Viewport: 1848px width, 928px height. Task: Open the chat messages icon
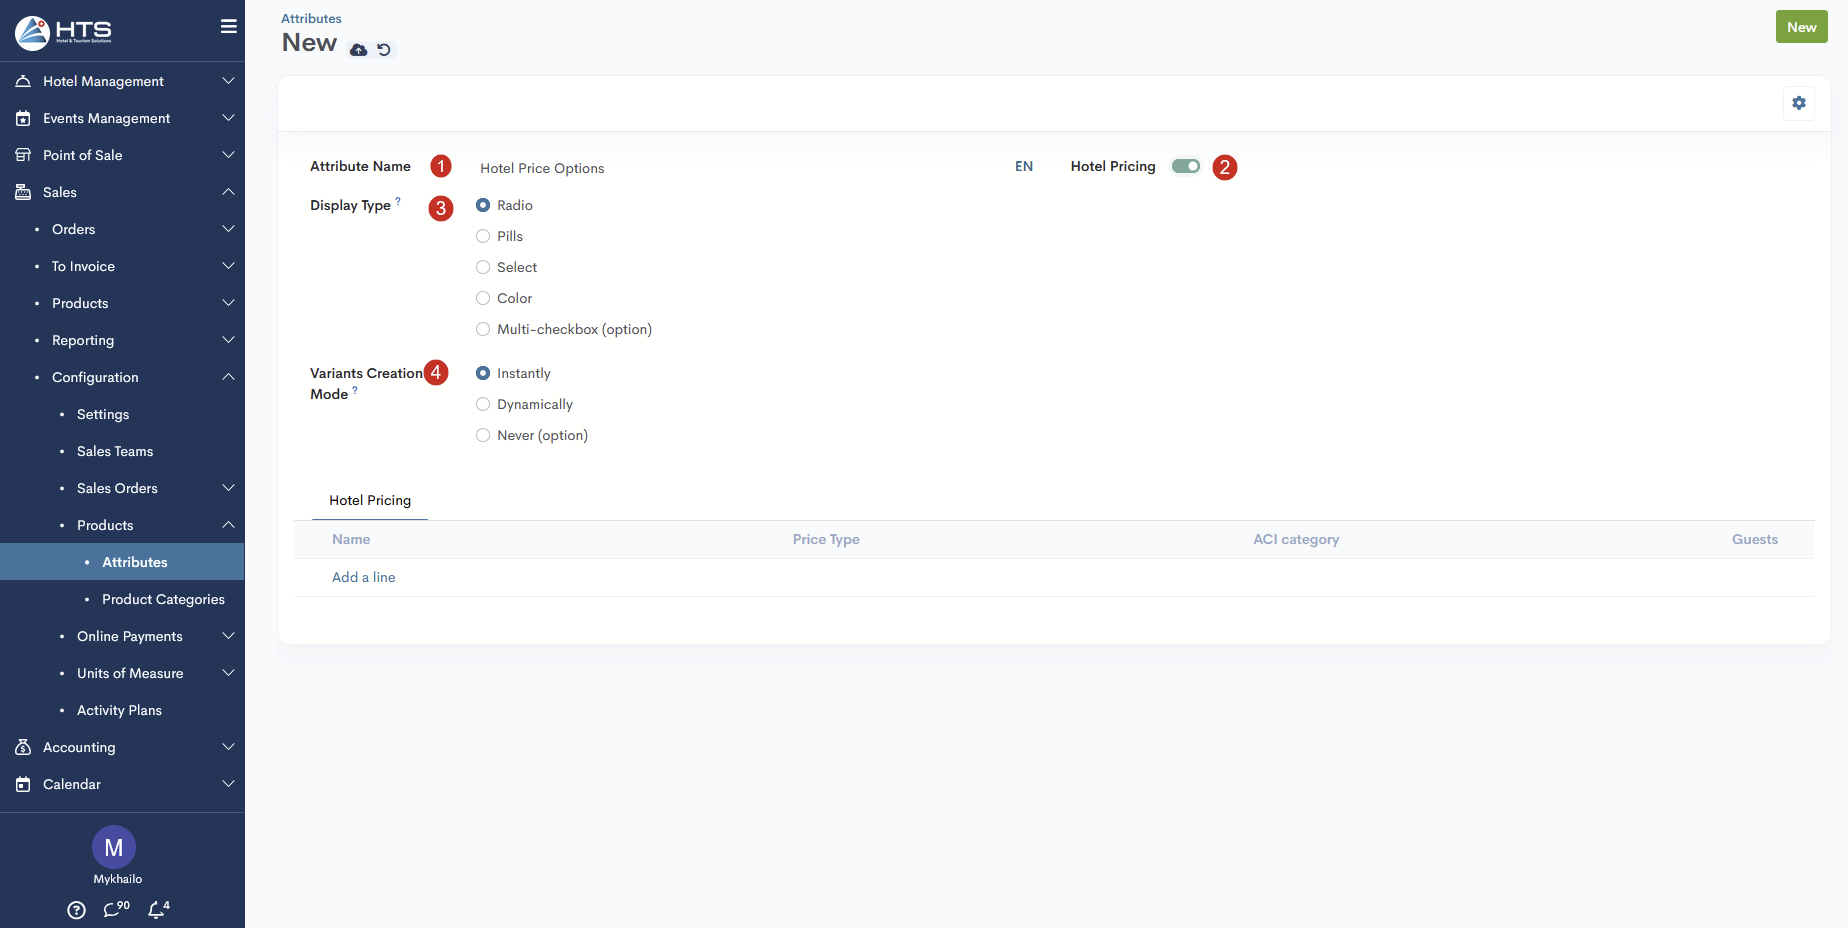coord(115,909)
